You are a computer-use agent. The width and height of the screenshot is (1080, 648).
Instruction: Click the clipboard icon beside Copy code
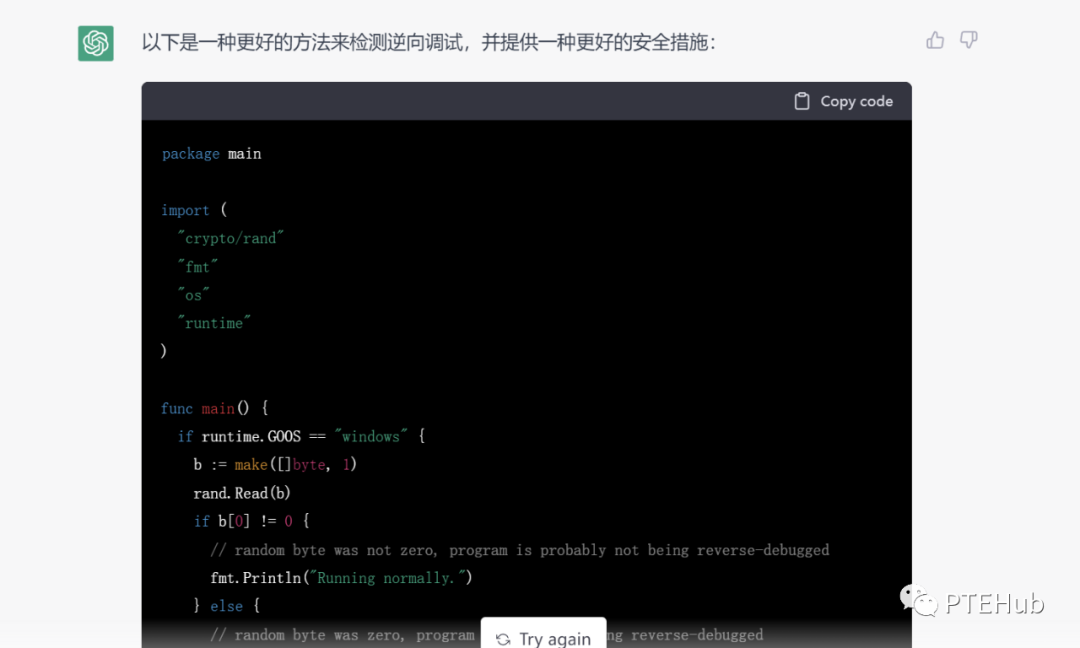pyautogui.click(x=802, y=101)
